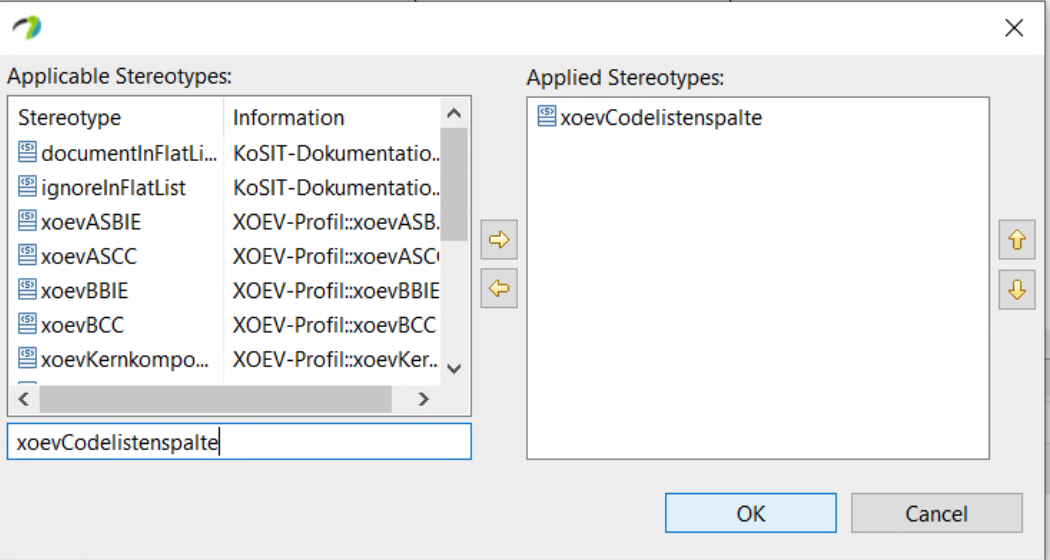Click XOEV-Profil::xoevBCC information cell
Image resolution: width=1050 pixels, height=560 pixels.
pyautogui.click(x=334, y=325)
